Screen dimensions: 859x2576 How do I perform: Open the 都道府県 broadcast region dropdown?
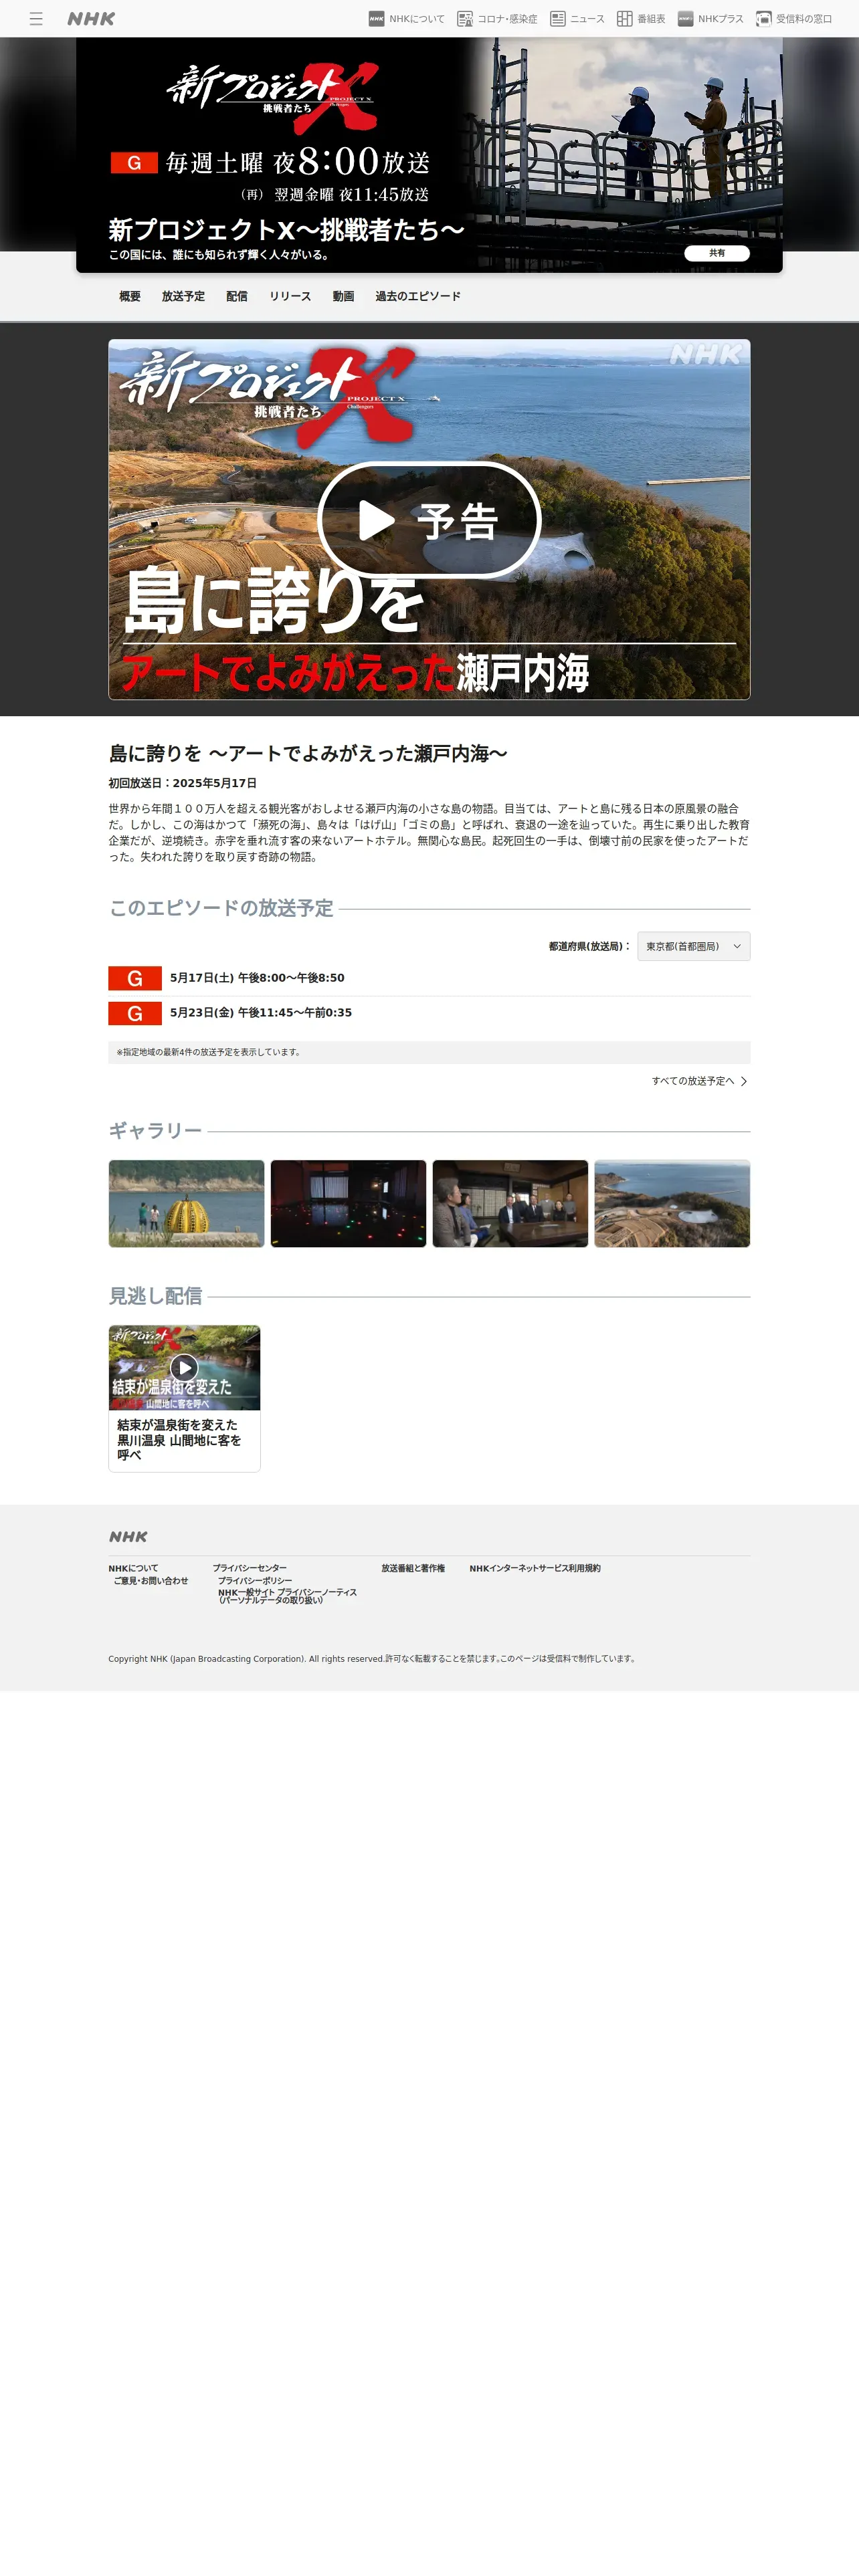tap(693, 946)
